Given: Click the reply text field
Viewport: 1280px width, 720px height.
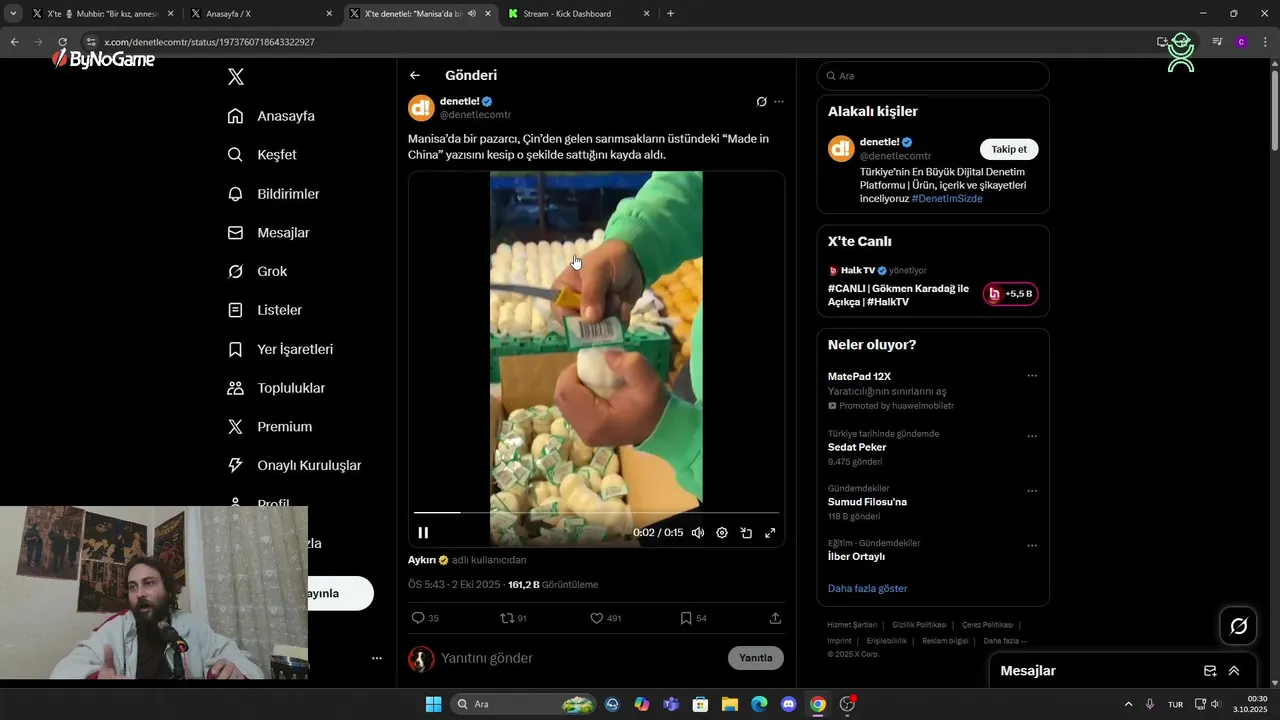Looking at the screenshot, I should [580, 659].
